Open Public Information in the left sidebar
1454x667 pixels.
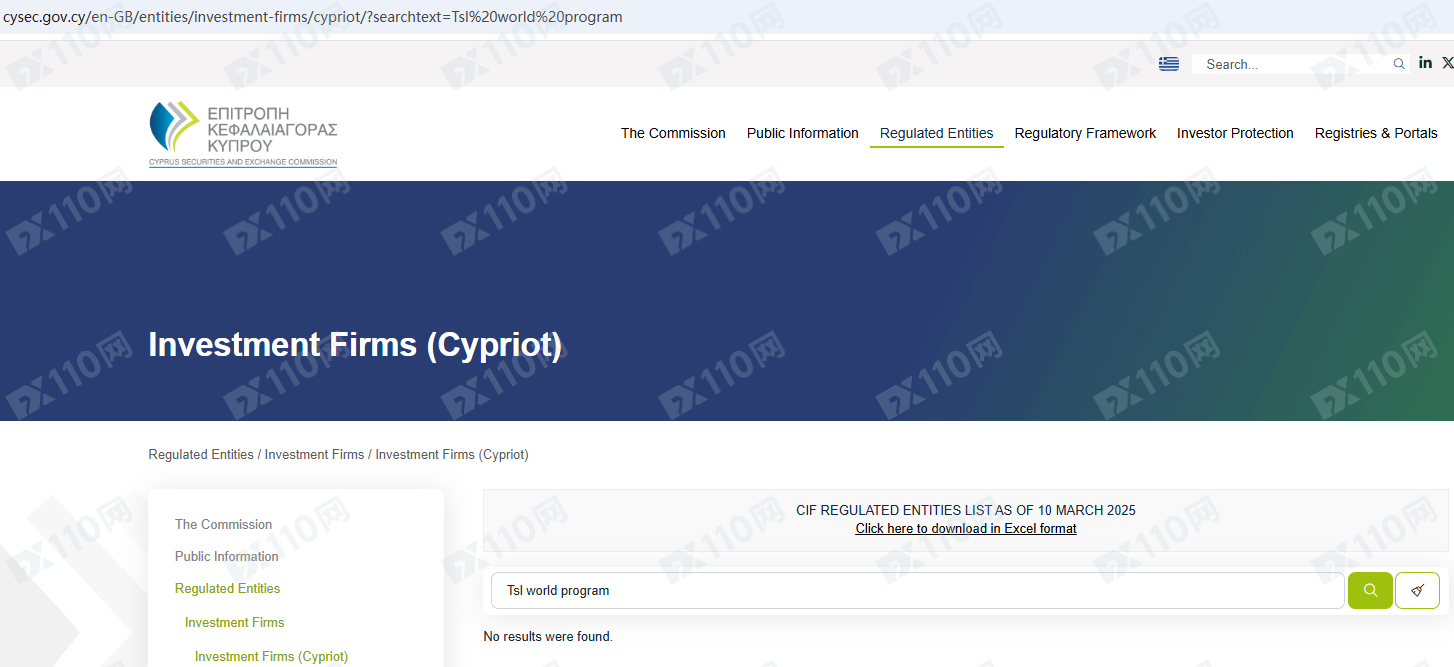pos(226,556)
